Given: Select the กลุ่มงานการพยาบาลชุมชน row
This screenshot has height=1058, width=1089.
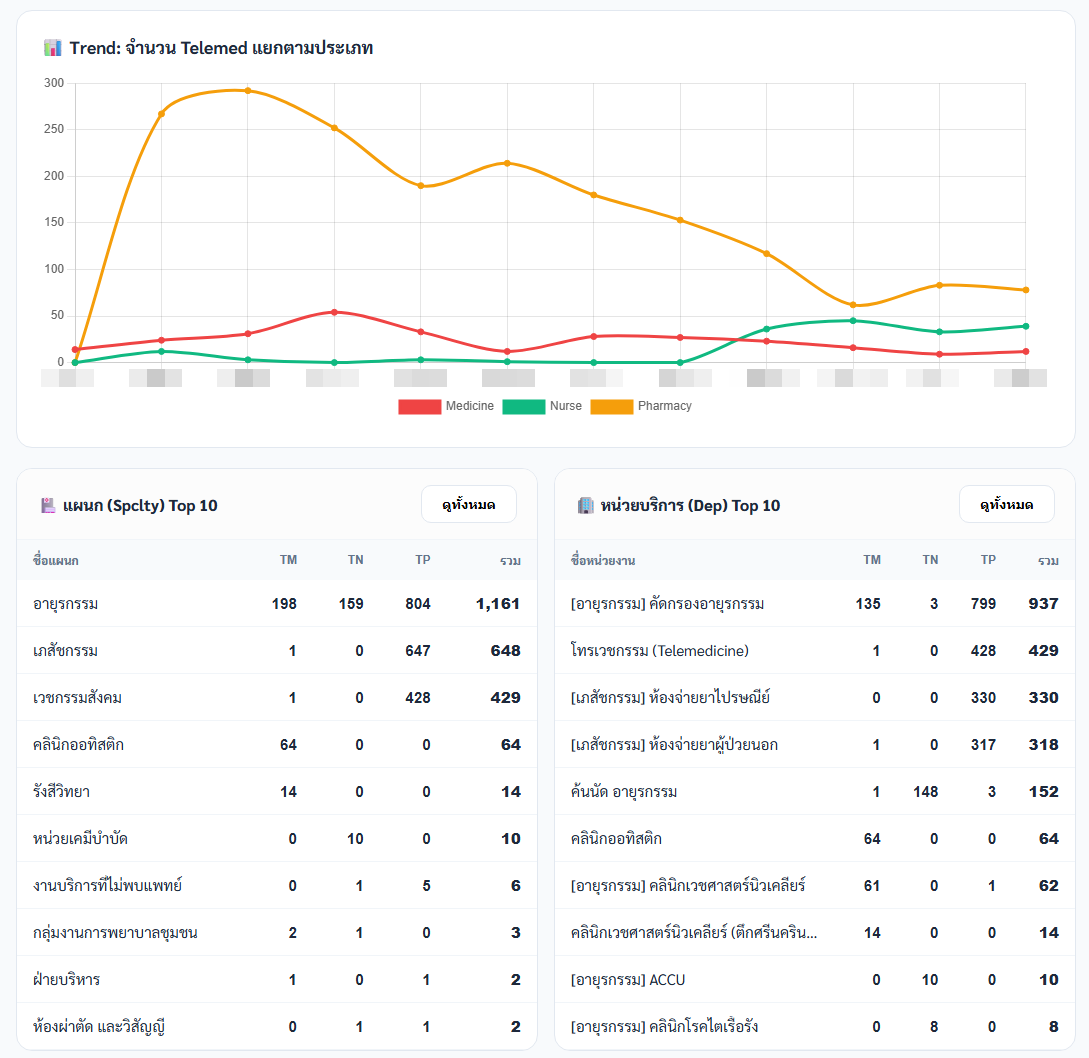Looking at the screenshot, I should pyautogui.click(x=276, y=932).
